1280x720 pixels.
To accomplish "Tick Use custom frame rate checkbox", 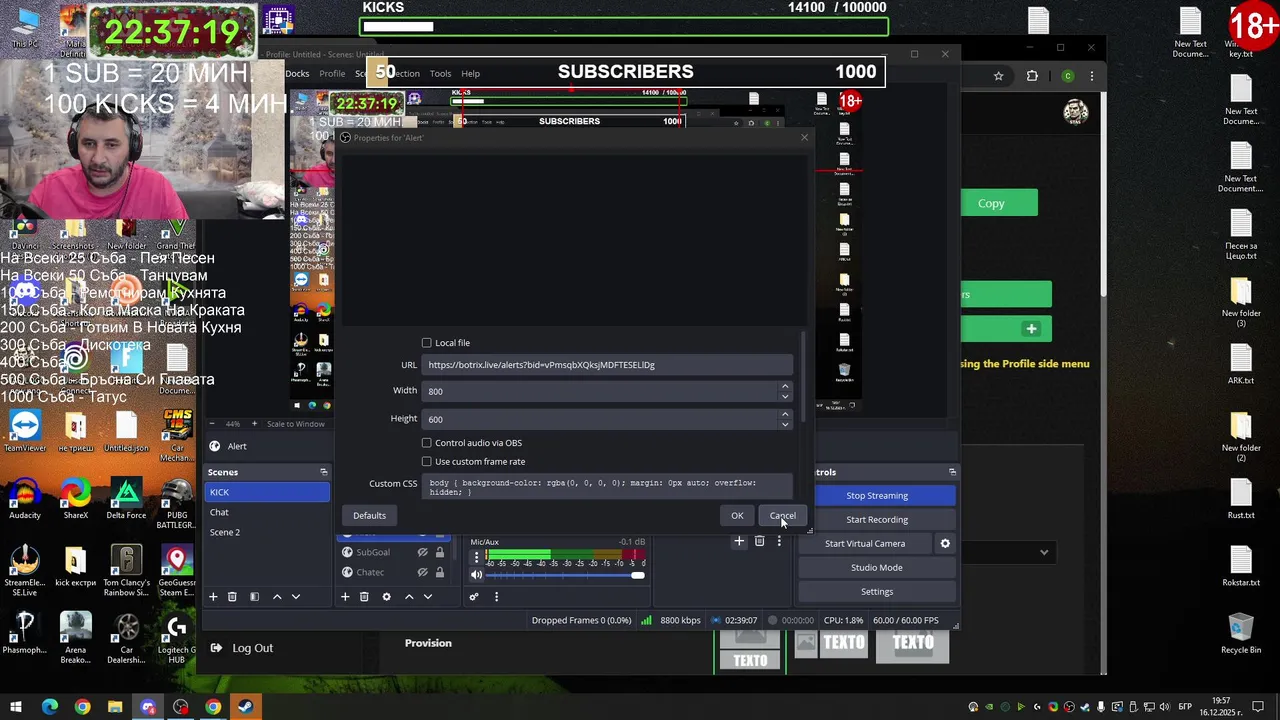I will (x=427, y=462).
